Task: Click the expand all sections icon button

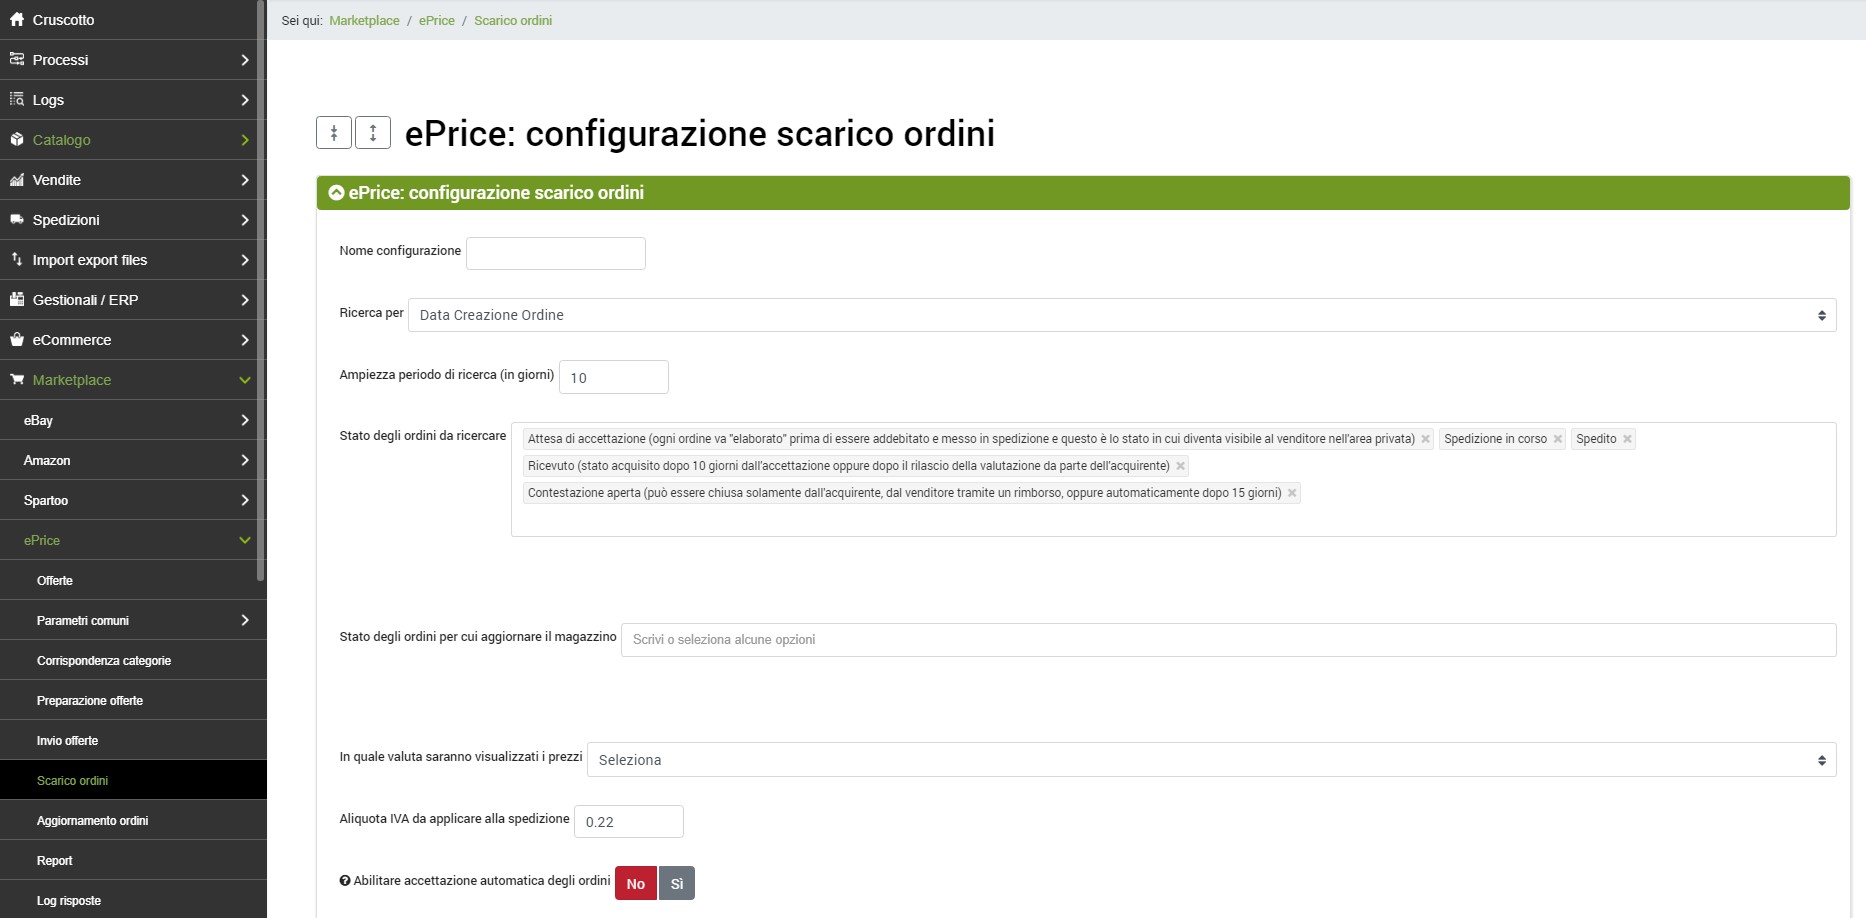Action: coord(373,133)
